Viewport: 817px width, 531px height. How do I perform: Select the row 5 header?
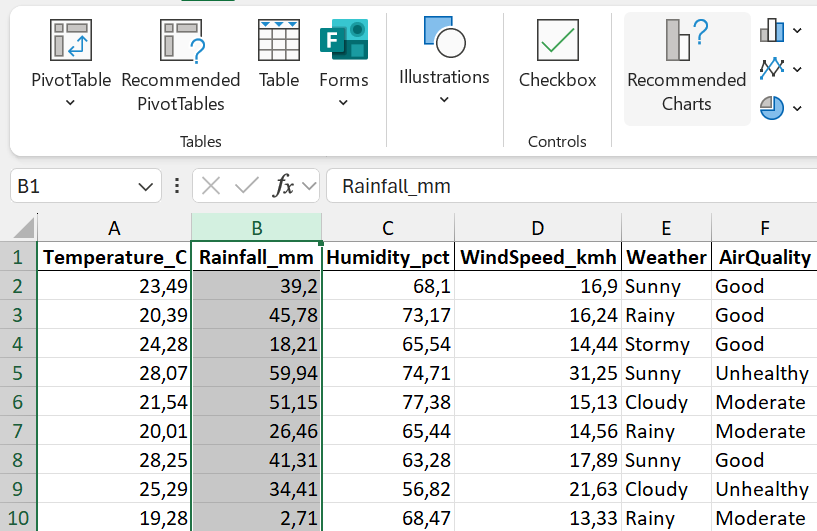click(x=17, y=373)
